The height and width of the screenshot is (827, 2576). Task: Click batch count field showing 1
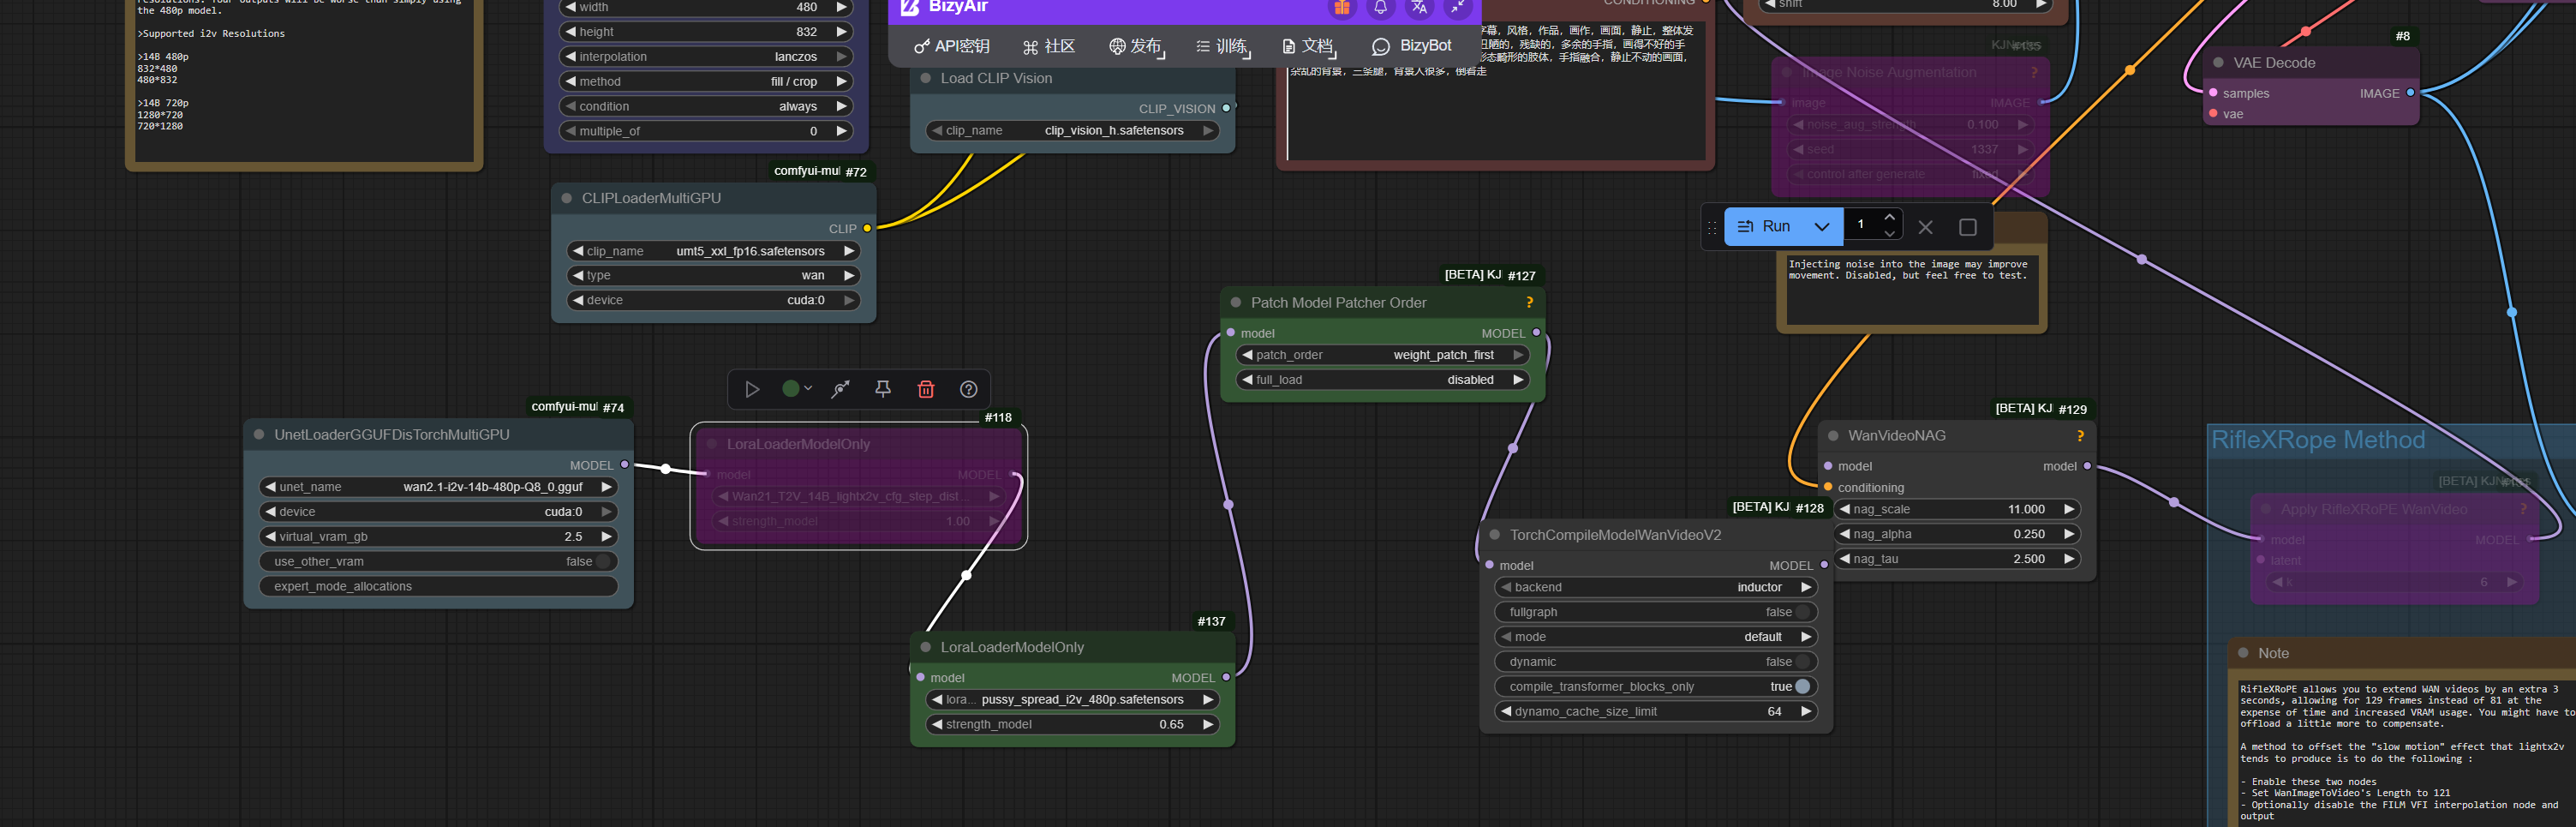(1861, 226)
